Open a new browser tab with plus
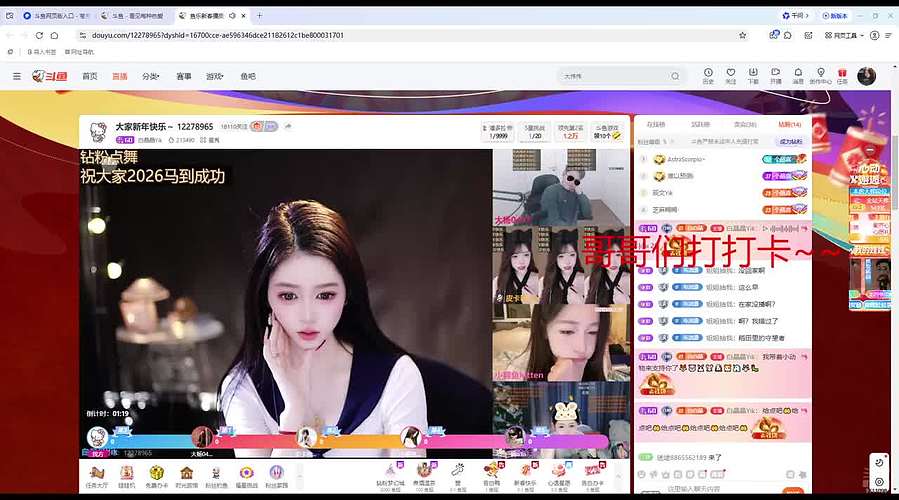 (x=259, y=15)
